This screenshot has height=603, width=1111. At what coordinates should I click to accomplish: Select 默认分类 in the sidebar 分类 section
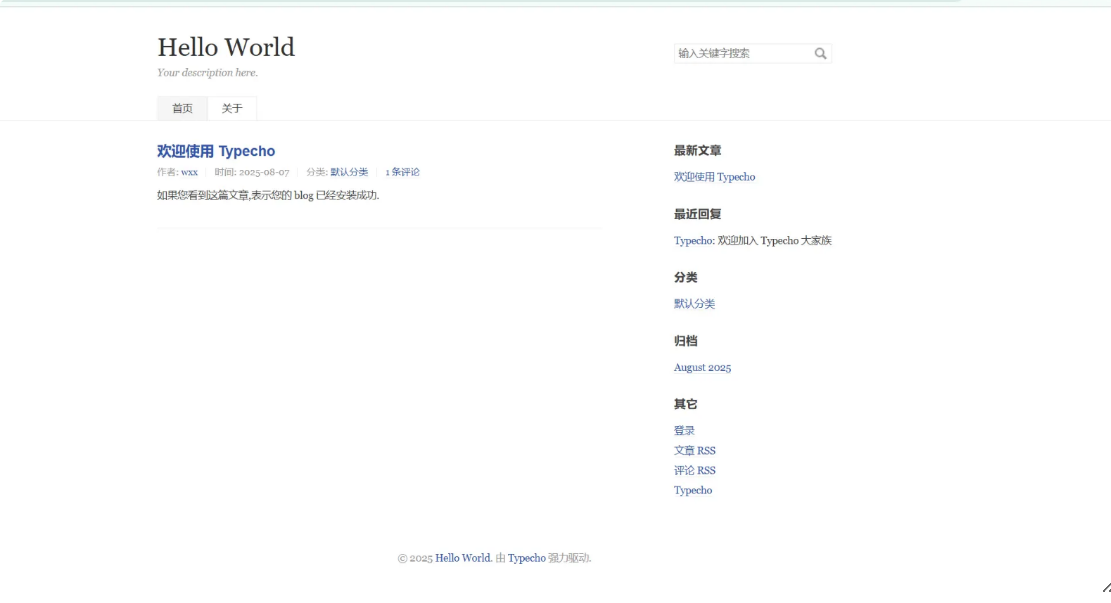pos(692,303)
